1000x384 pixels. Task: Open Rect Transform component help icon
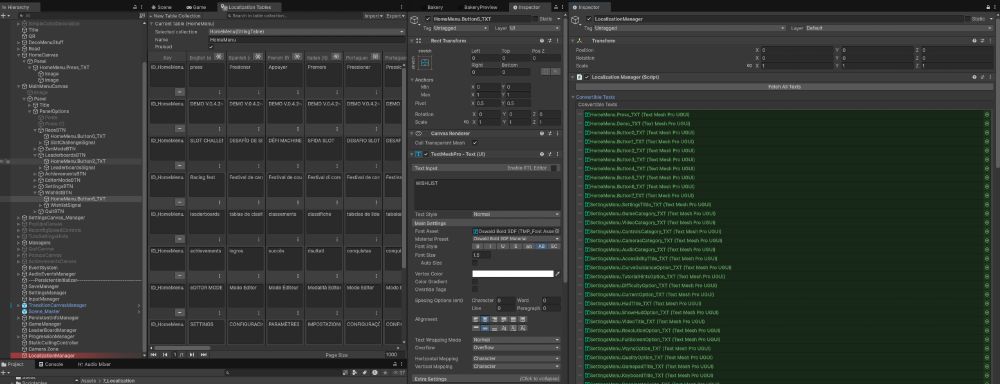(x=541, y=40)
